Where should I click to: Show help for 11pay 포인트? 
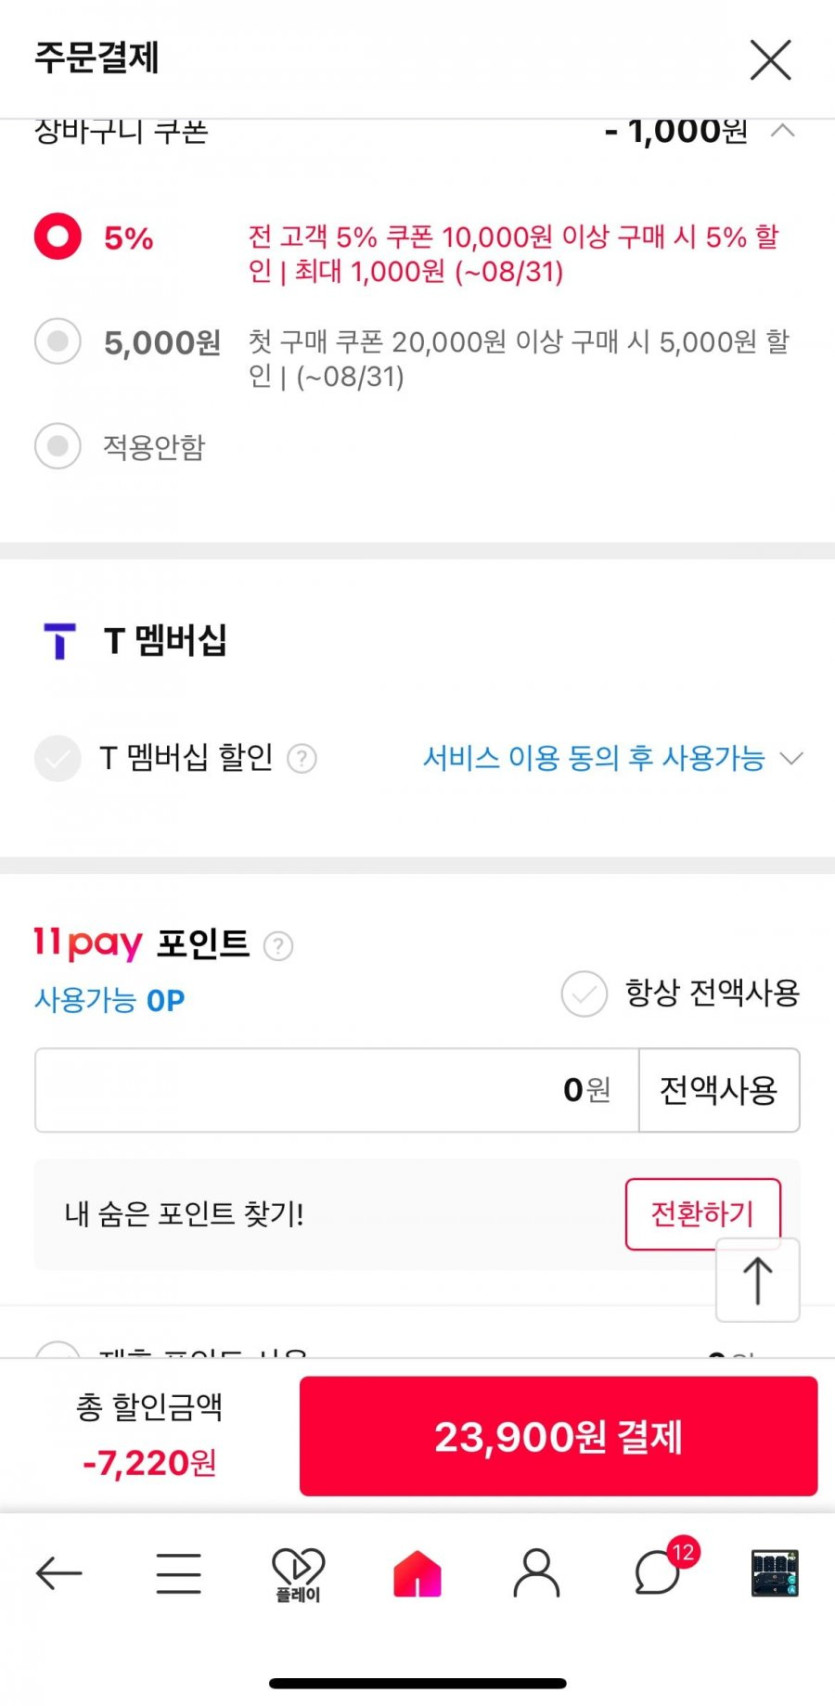pyautogui.click(x=278, y=946)
